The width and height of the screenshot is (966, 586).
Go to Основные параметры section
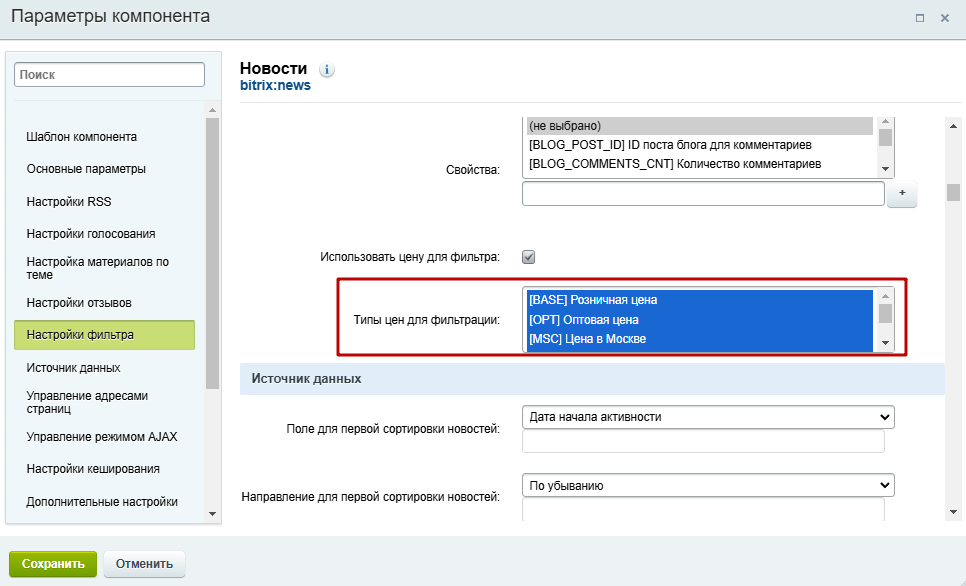pos(86,169)
